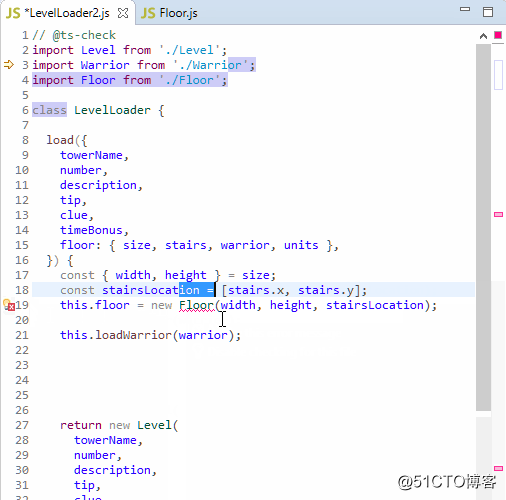Click 'description,' on line 11
The height and width of the screenshot is (500, 506).
(101, 186)
